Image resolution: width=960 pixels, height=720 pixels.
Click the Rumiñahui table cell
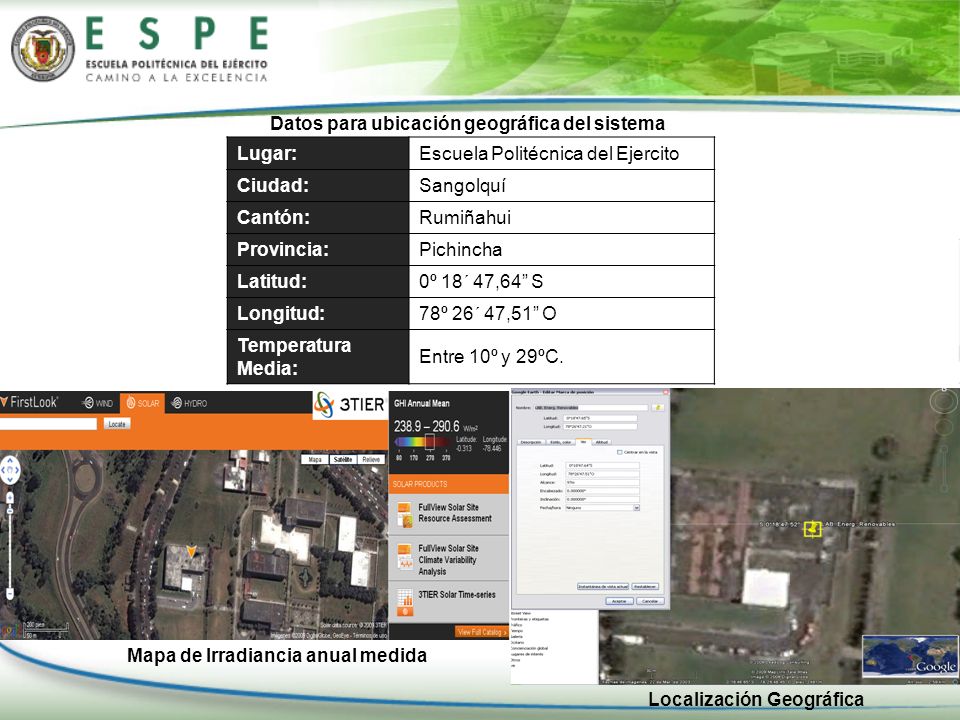click(x=561, y=217)
